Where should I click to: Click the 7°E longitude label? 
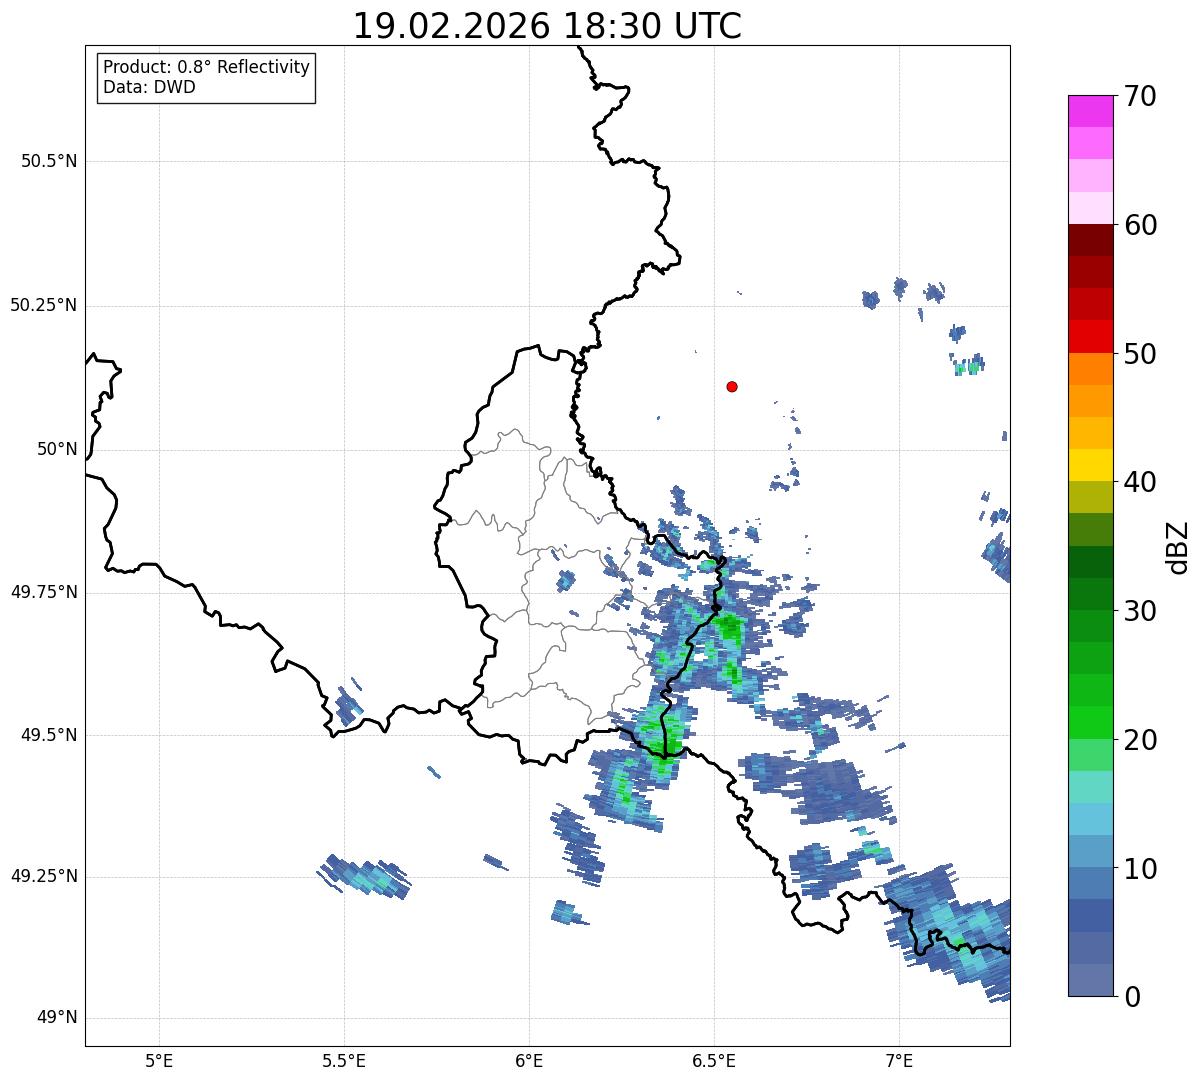pos(899,1060)
